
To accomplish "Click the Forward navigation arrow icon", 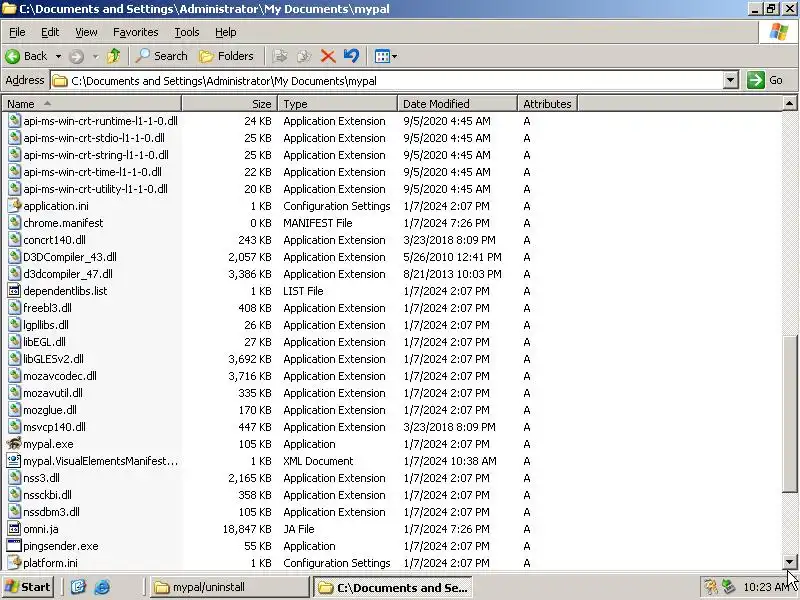I will click(77, 56).
